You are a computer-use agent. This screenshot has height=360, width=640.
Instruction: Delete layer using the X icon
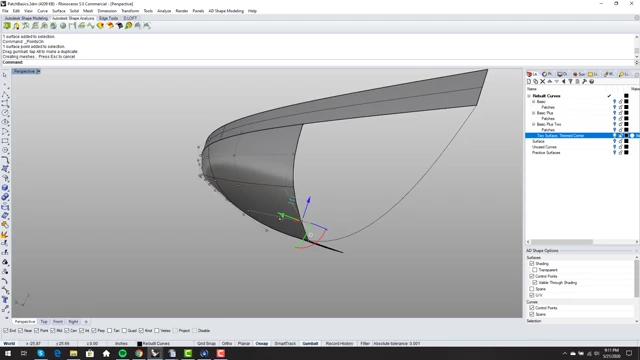tap(542, 82)
